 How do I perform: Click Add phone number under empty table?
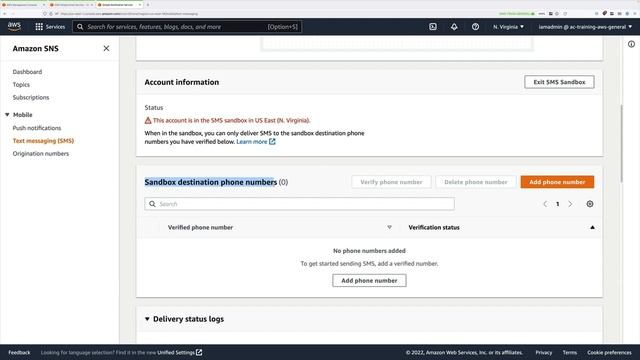point(369,280)
